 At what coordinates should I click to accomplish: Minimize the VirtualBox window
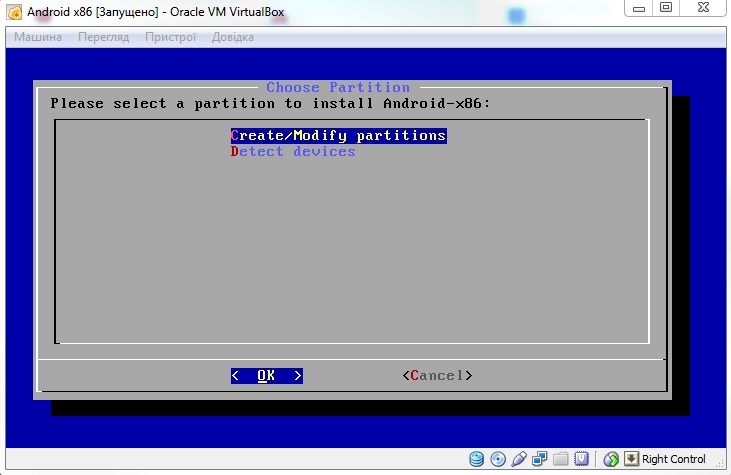(639, 8)
